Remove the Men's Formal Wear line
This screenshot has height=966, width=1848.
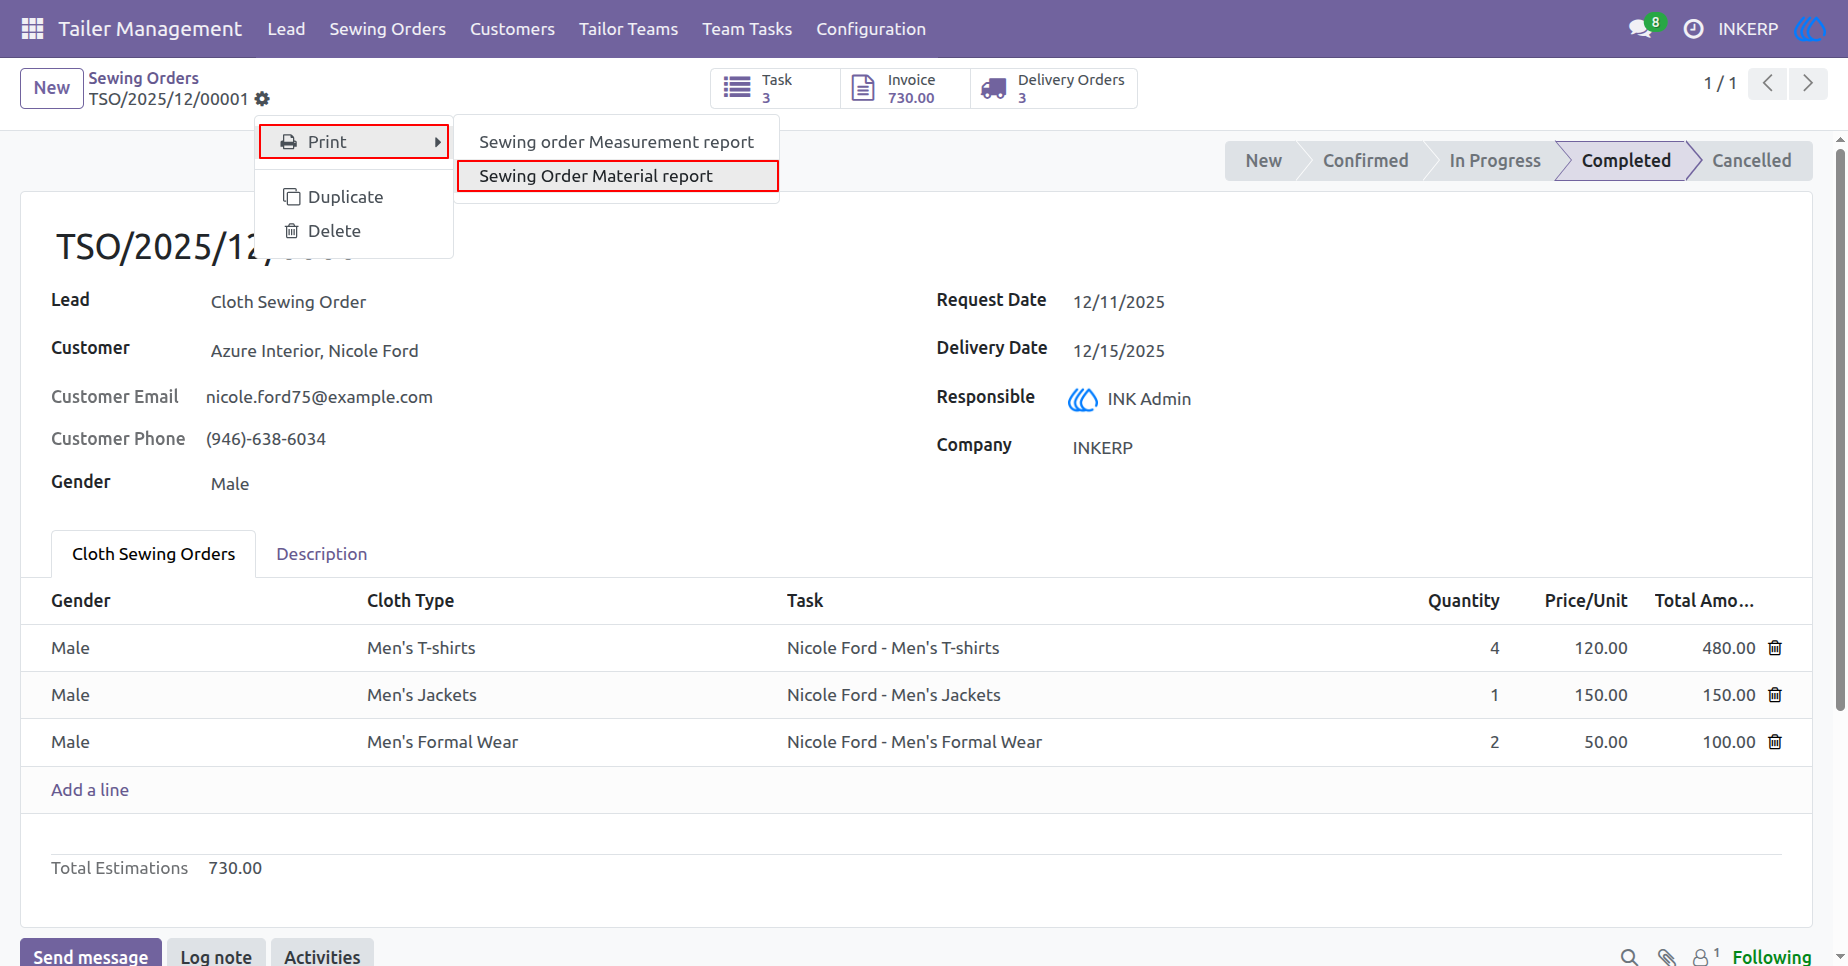click(1775, 742)
